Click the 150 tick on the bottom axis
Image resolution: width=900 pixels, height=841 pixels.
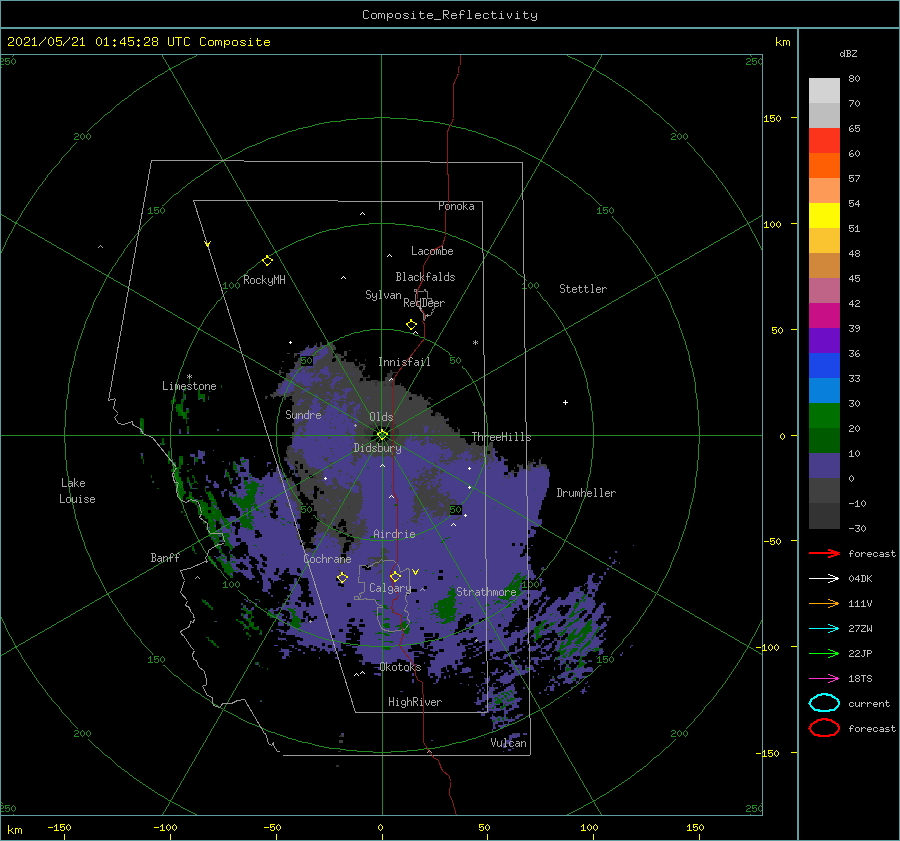point(695,827)
